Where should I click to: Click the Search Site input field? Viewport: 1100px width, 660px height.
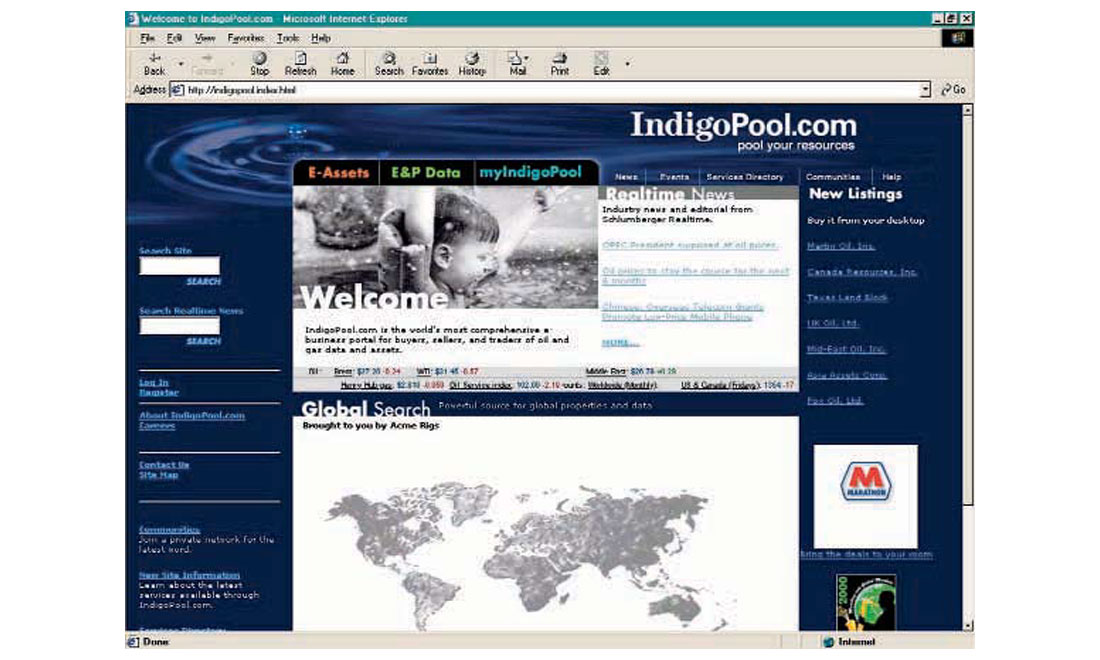point(180,266)
